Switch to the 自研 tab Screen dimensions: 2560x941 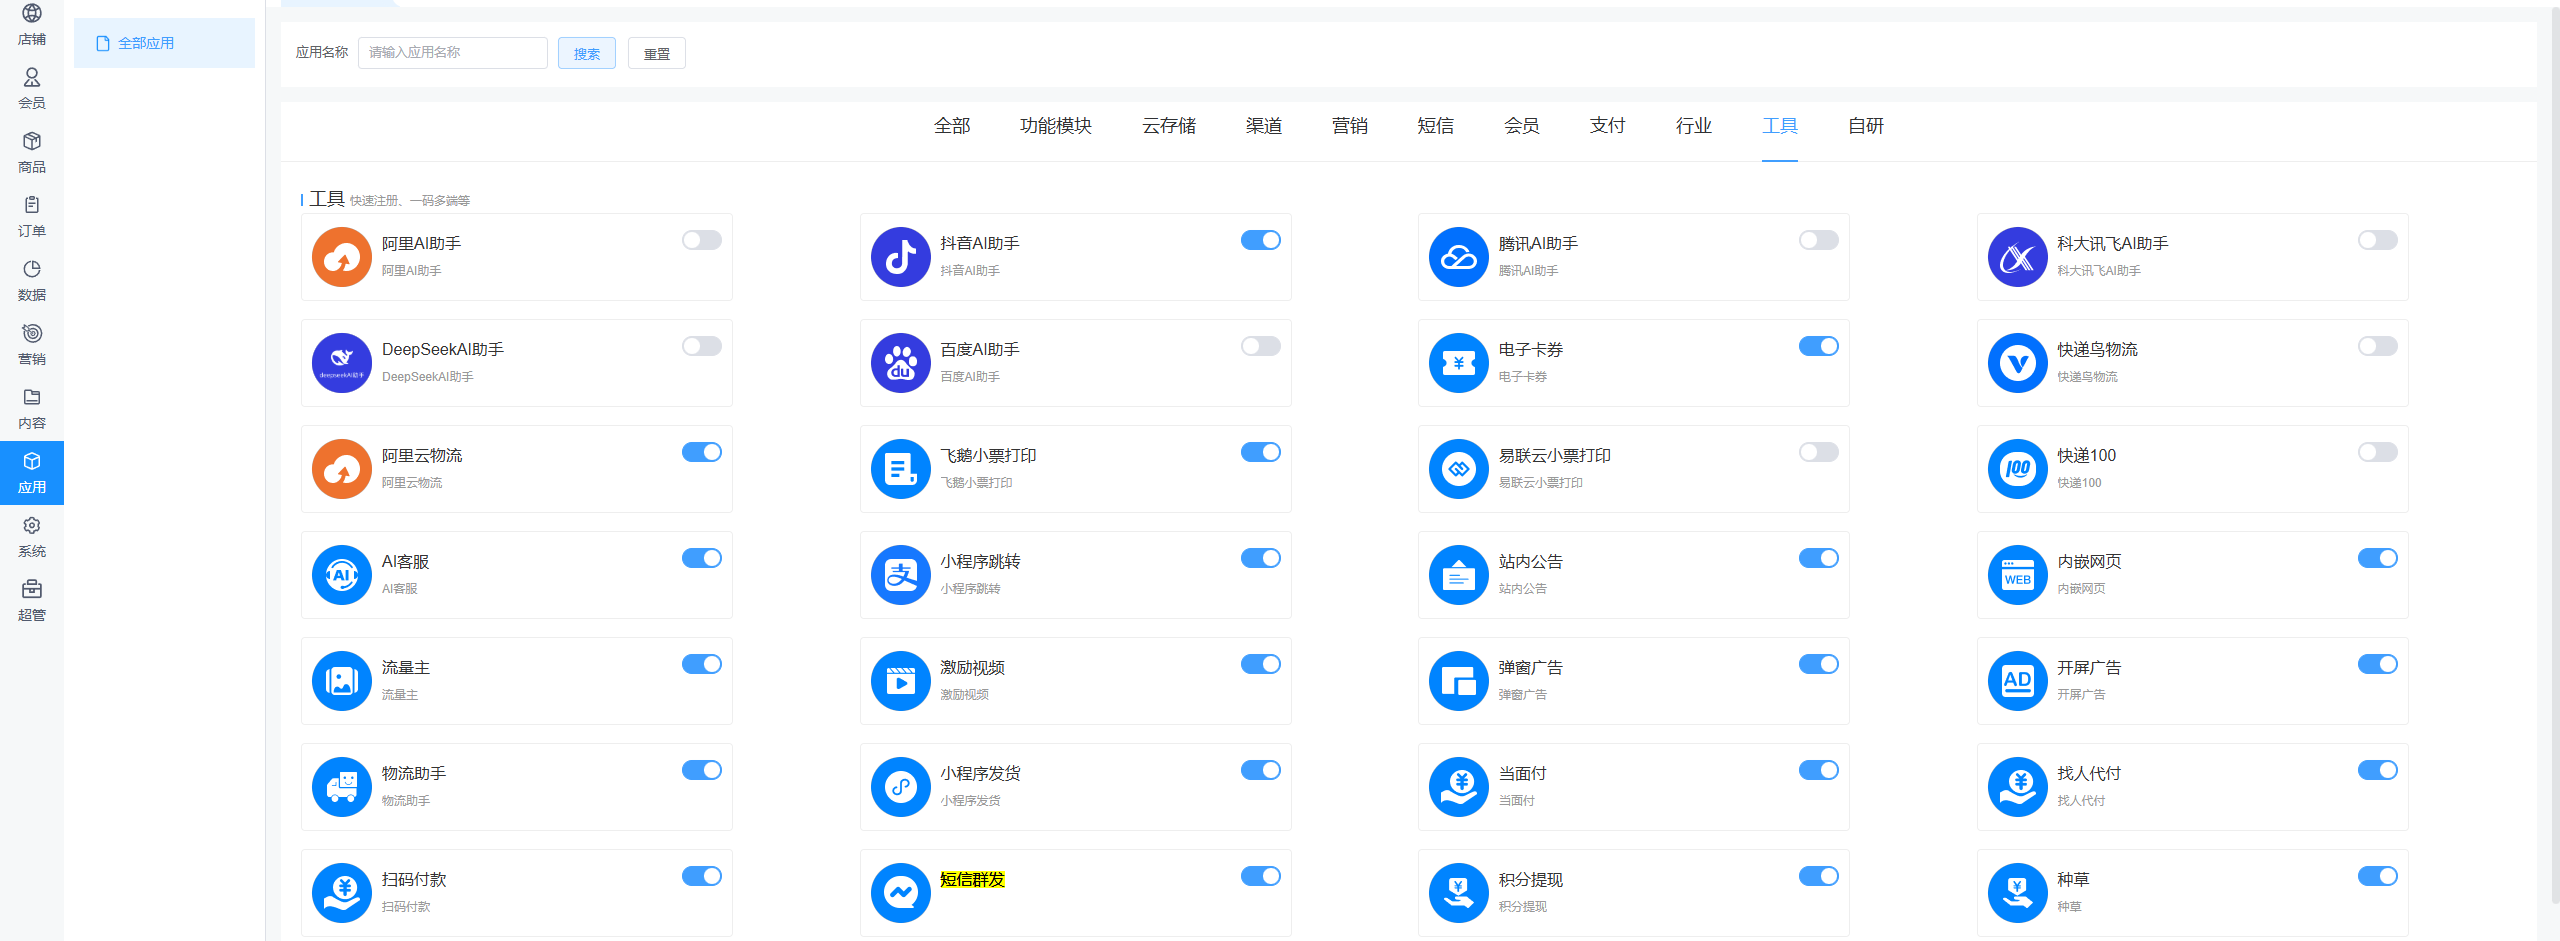point(1866,126)
